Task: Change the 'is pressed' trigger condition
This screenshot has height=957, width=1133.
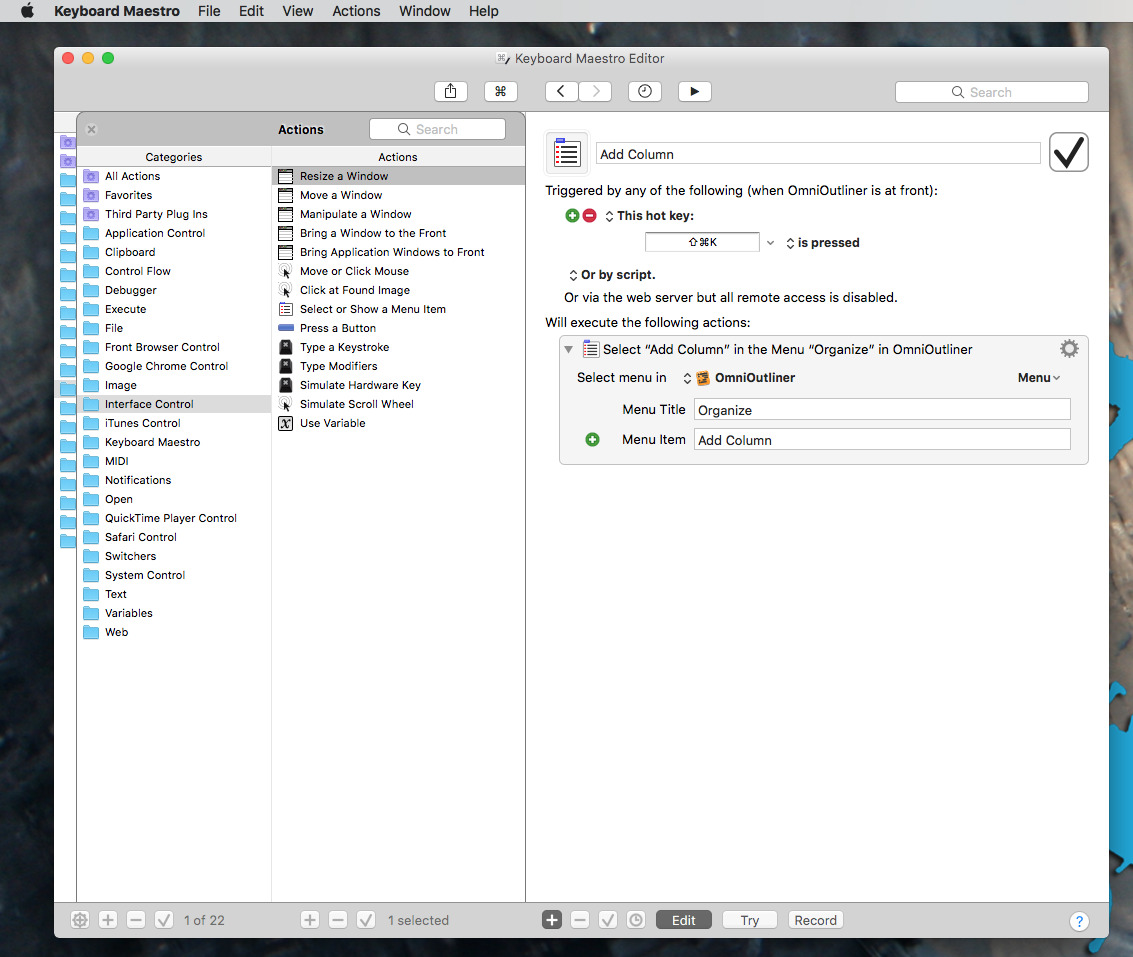Action: click(823, 243)
